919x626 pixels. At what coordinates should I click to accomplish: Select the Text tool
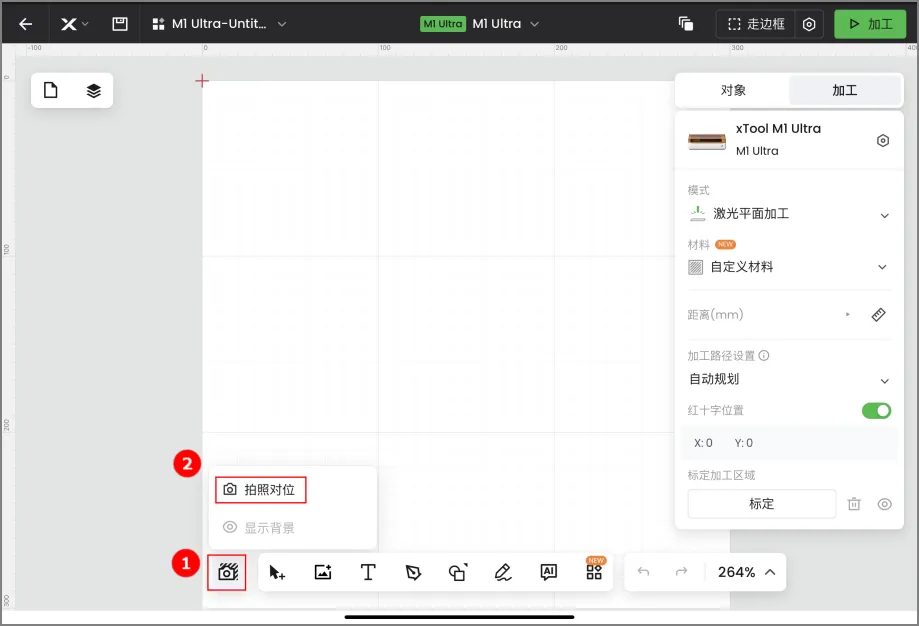pos(368,572)
